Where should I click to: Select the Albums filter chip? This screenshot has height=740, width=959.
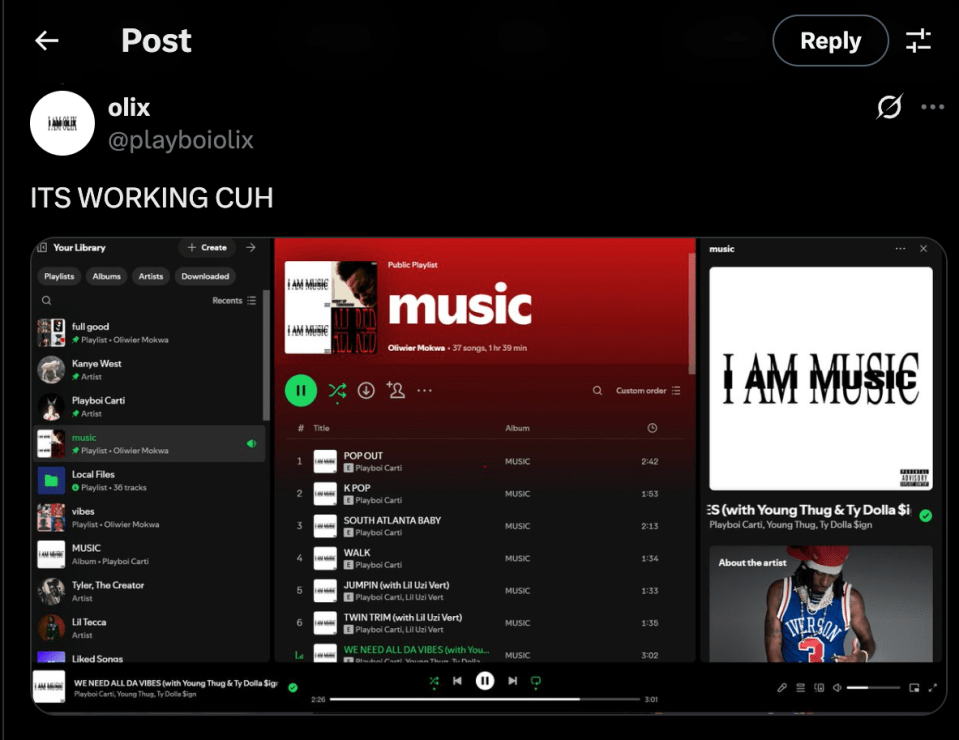(x=106, y=276)
